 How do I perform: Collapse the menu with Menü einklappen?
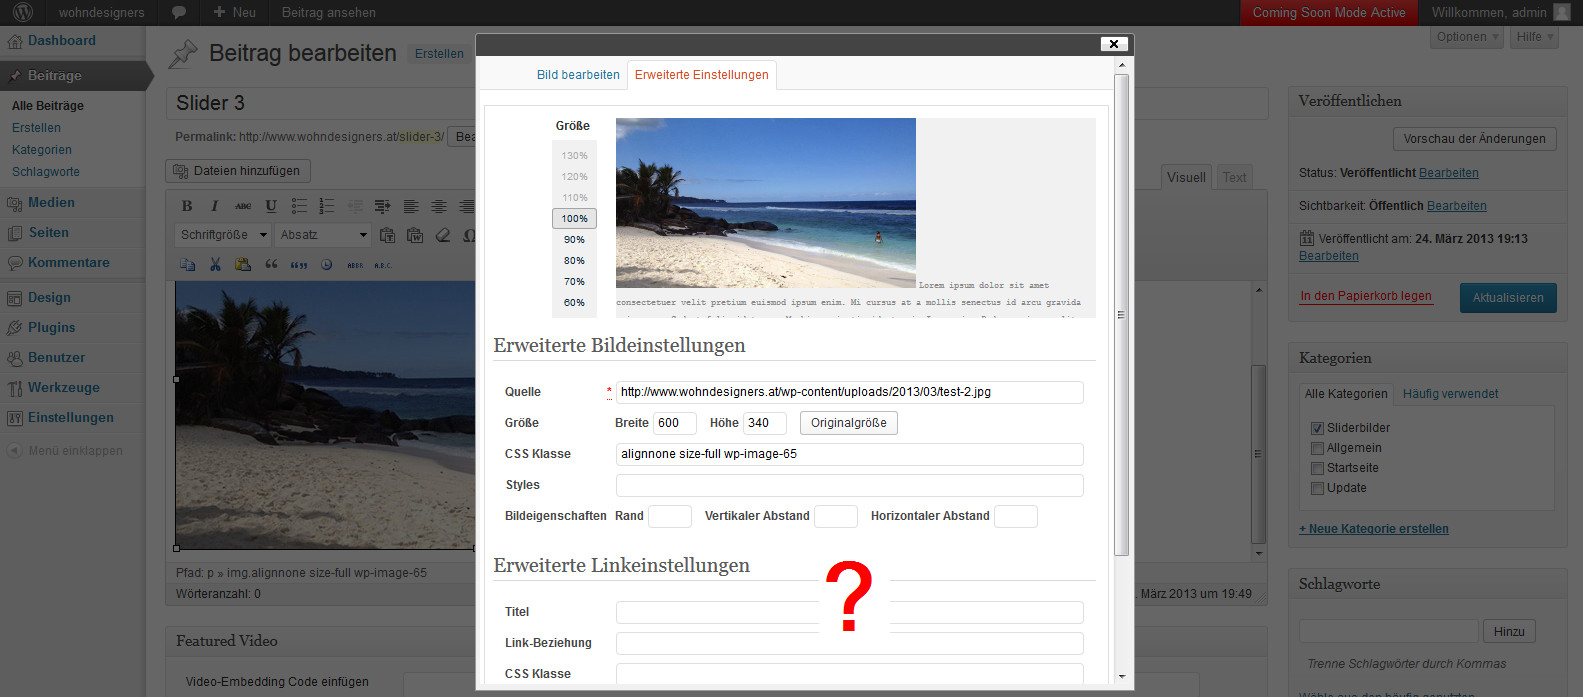coord(66,451)
